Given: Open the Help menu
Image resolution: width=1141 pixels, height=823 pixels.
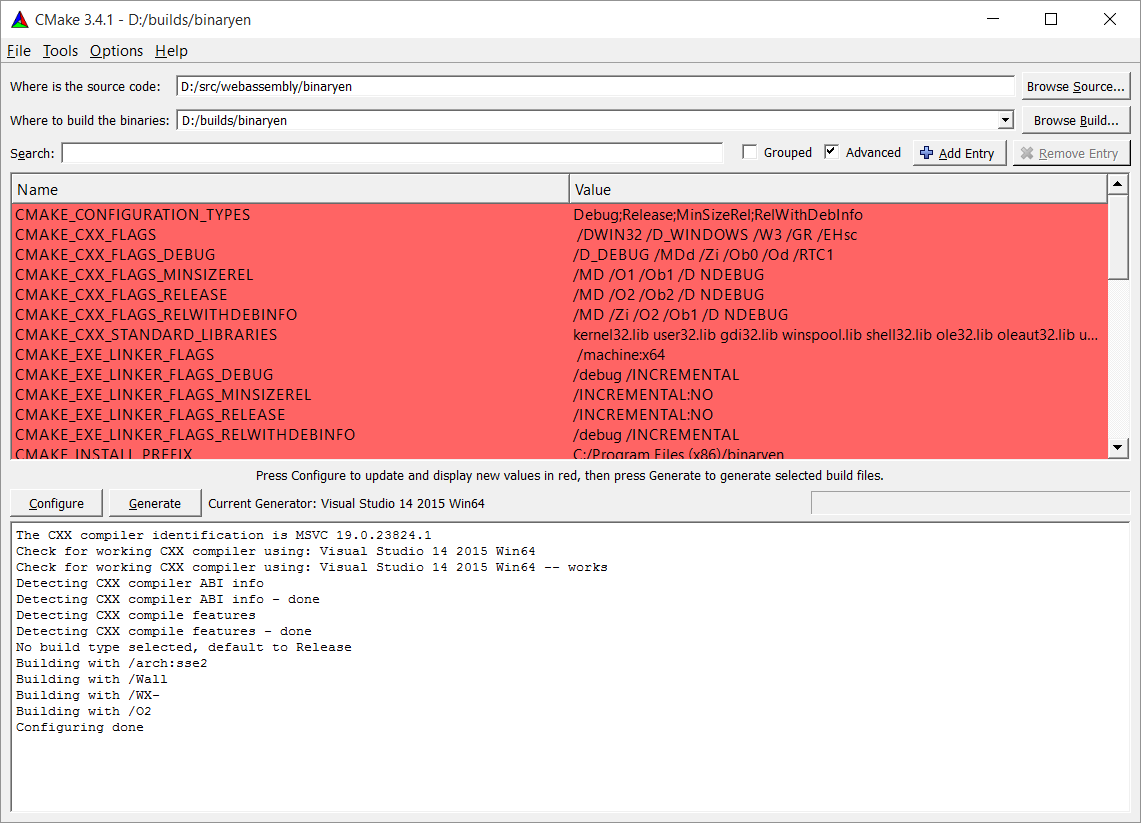Looking at the screenshot, I should 171,51.
